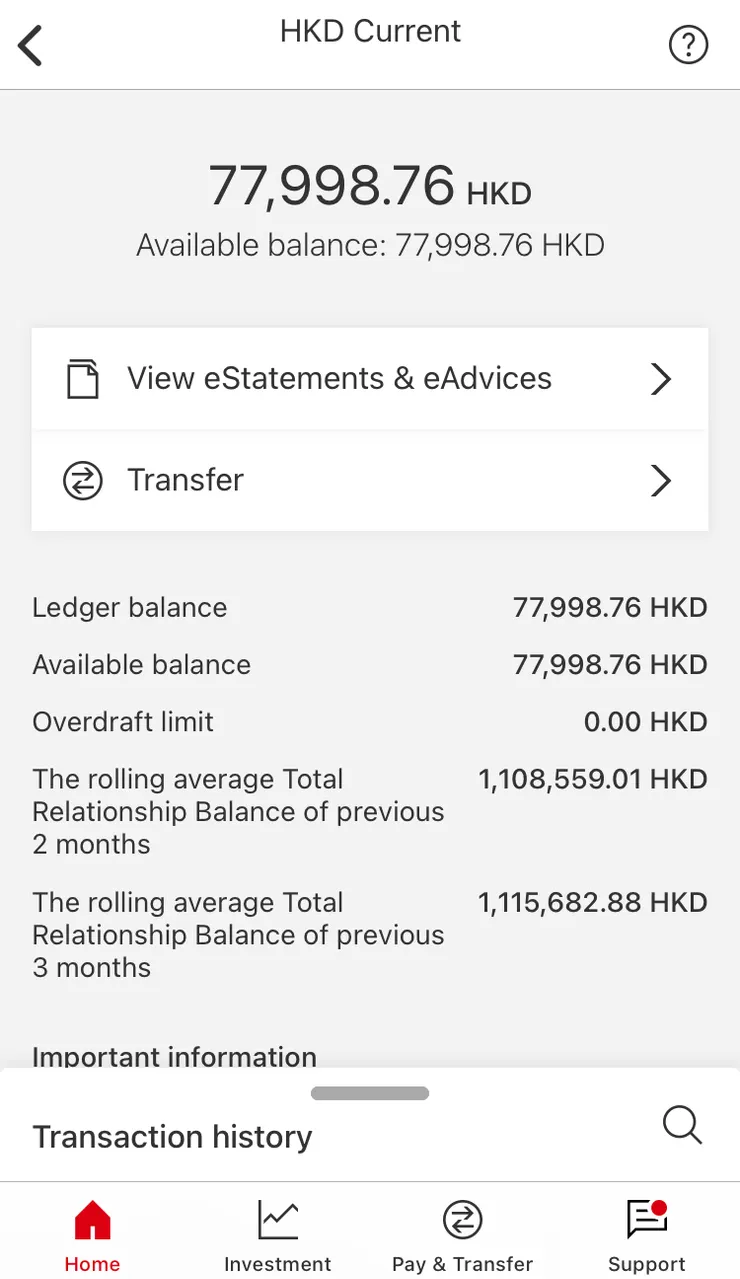Image resolution: width=740 pixels, height=1279 pixels.
Task: Tap the Support chat bubble icon
Action: pyautogui.click(x=646, y=1220)
